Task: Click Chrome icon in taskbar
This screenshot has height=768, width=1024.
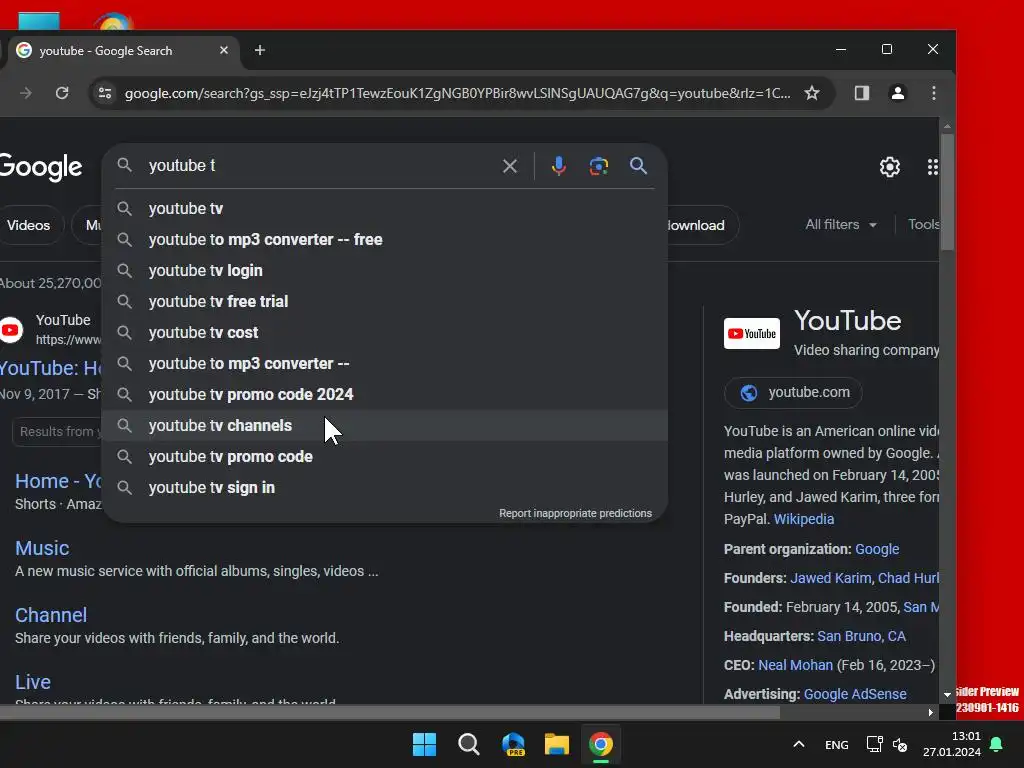Action: coord(601,744)
